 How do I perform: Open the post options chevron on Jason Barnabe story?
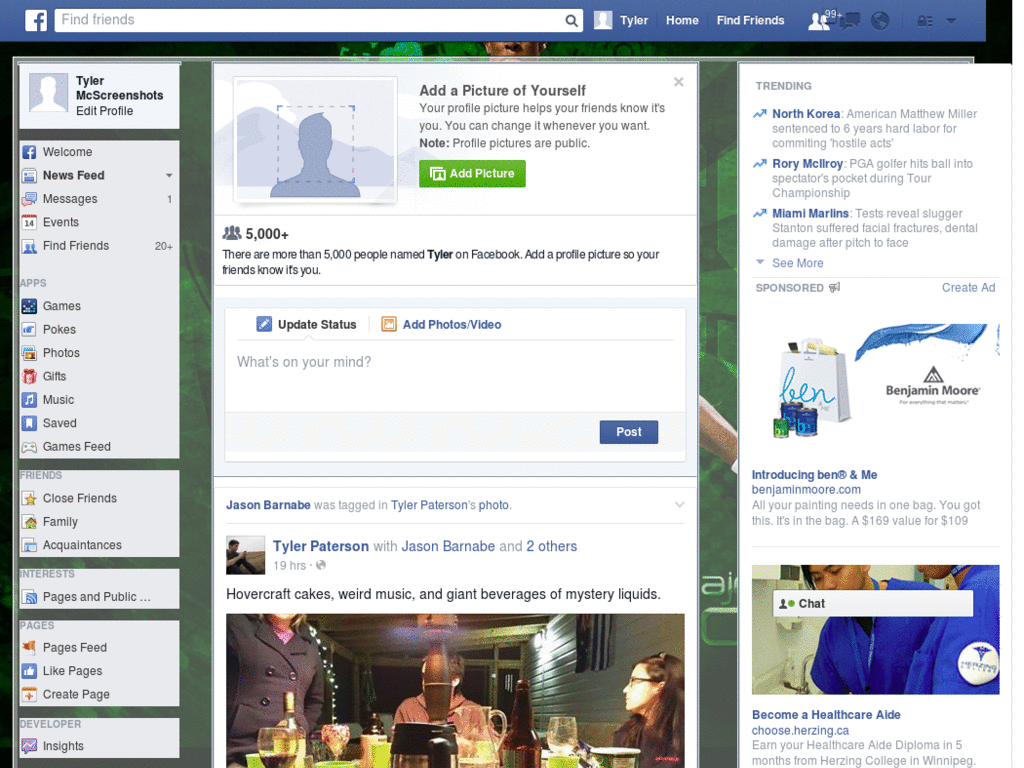pyautogui.click(x=679, y=505)
